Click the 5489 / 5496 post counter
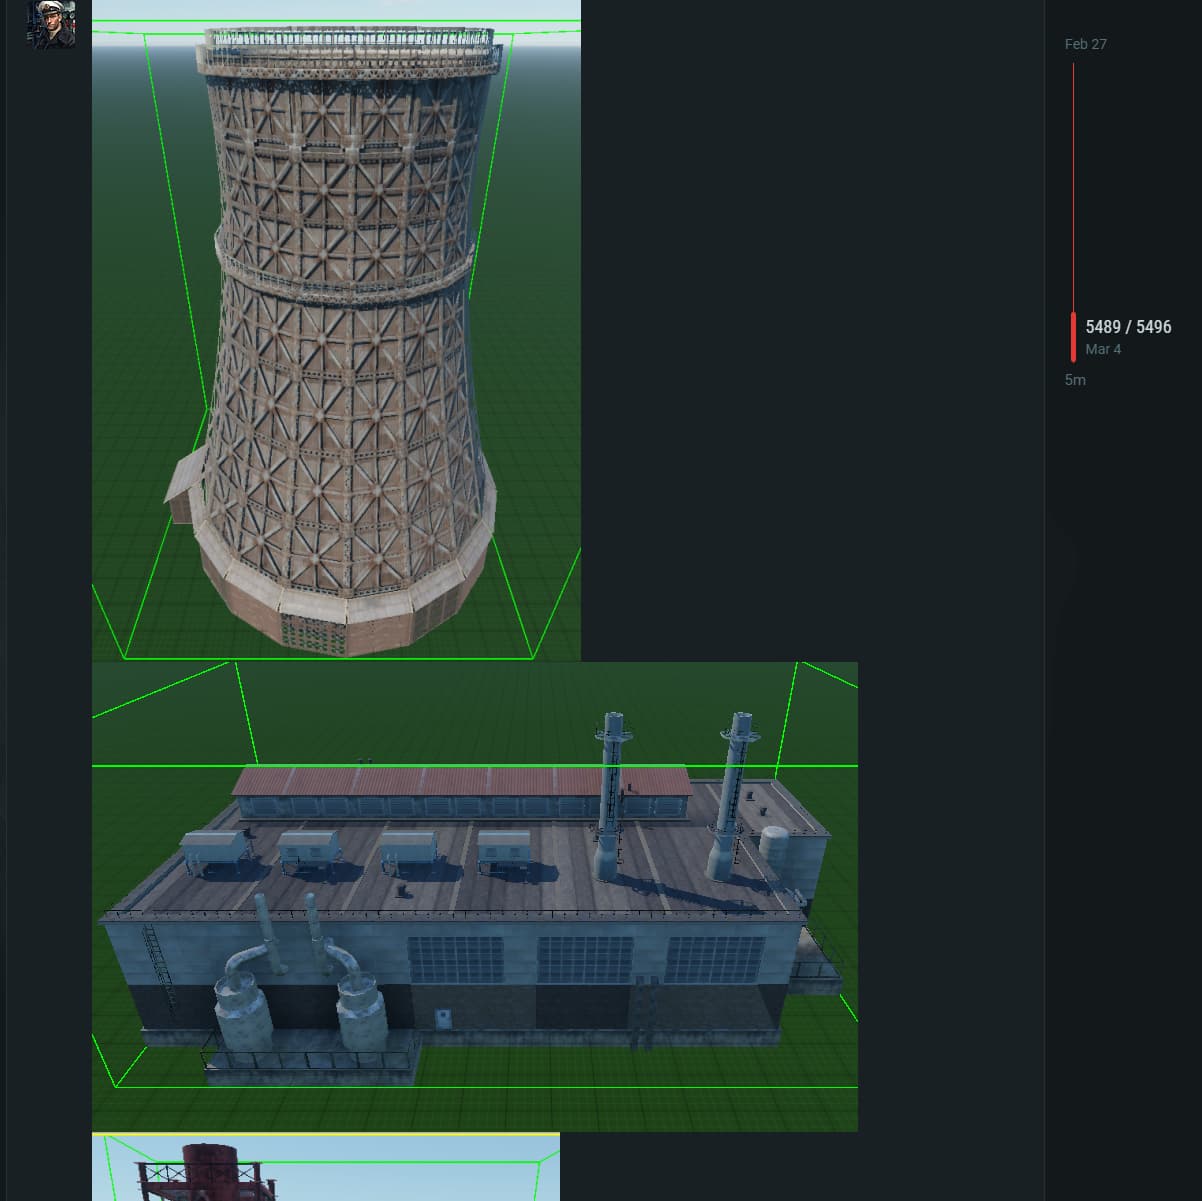 (x=1128, y=327)
